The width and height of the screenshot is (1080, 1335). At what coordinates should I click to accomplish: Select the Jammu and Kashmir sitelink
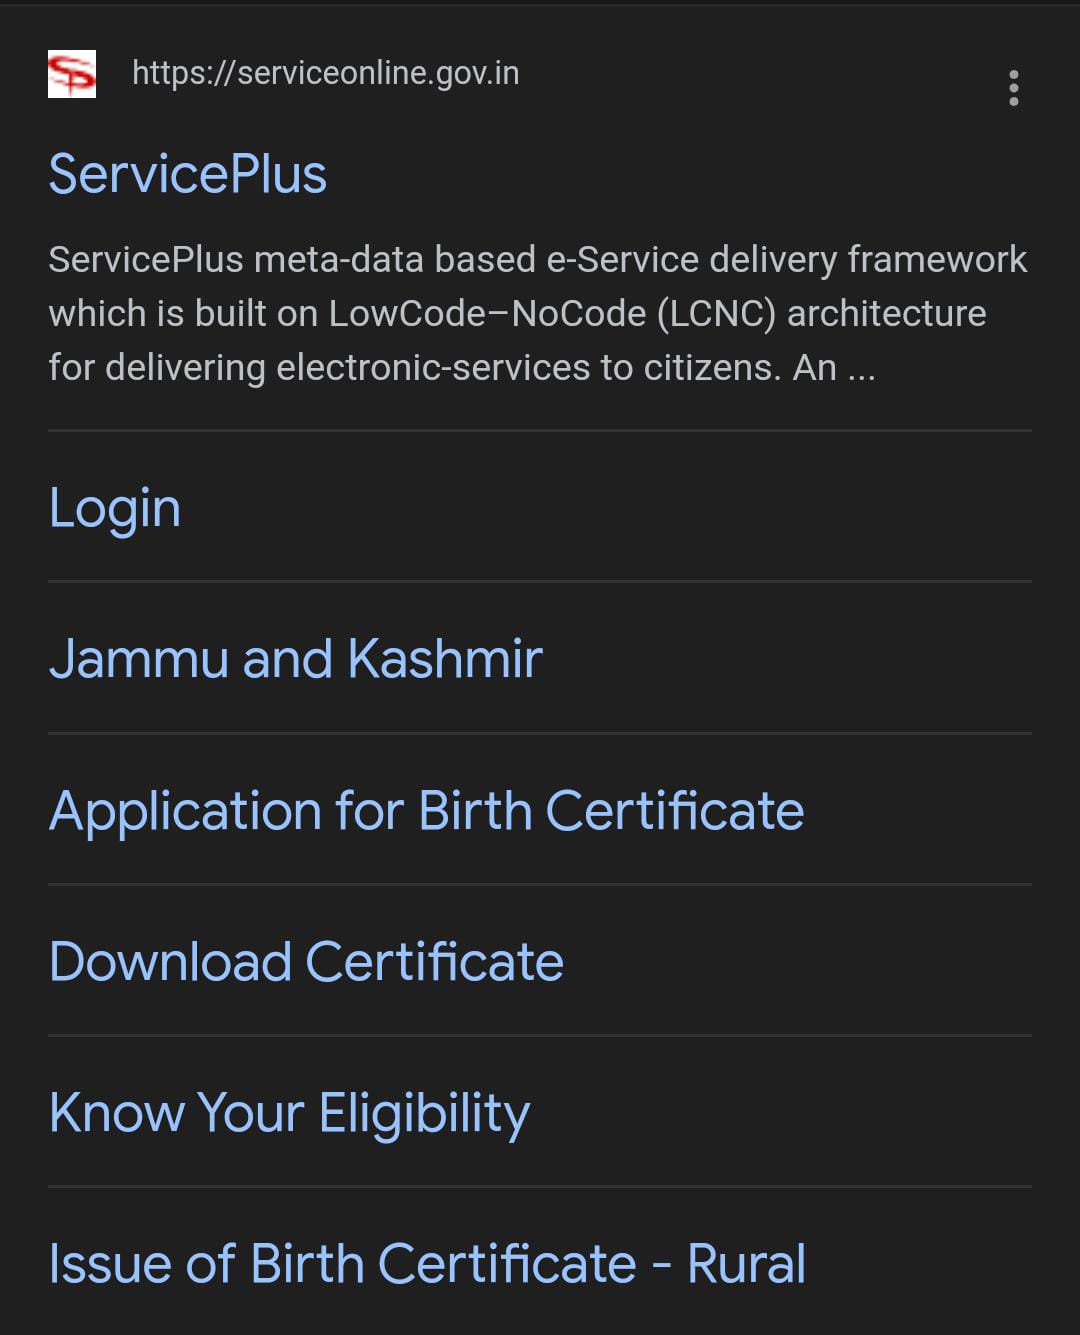pyautogui.click(x=296, y=659)
